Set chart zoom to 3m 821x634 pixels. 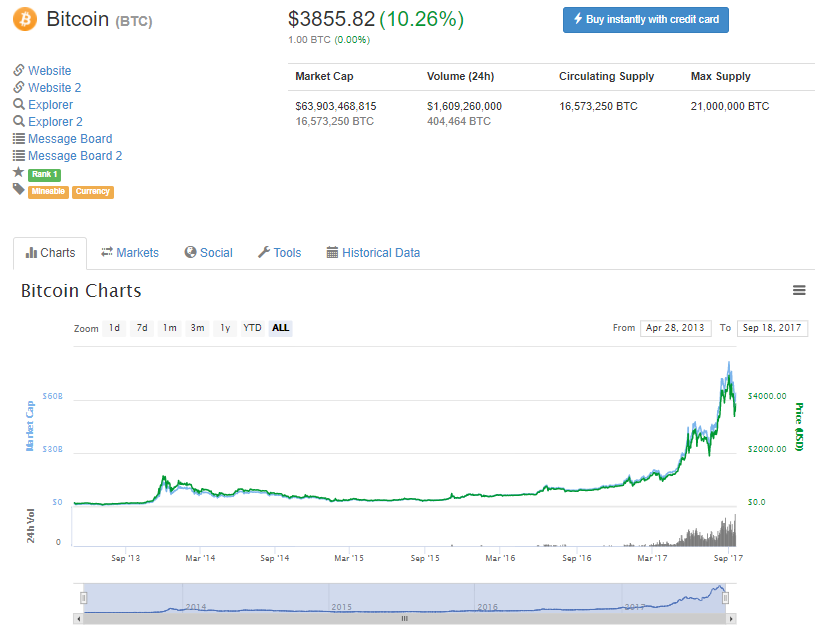197,328
